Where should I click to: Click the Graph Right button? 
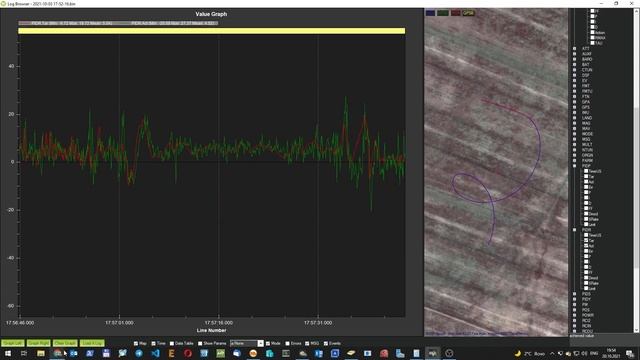pyautogui.click(x=38, y=343)
